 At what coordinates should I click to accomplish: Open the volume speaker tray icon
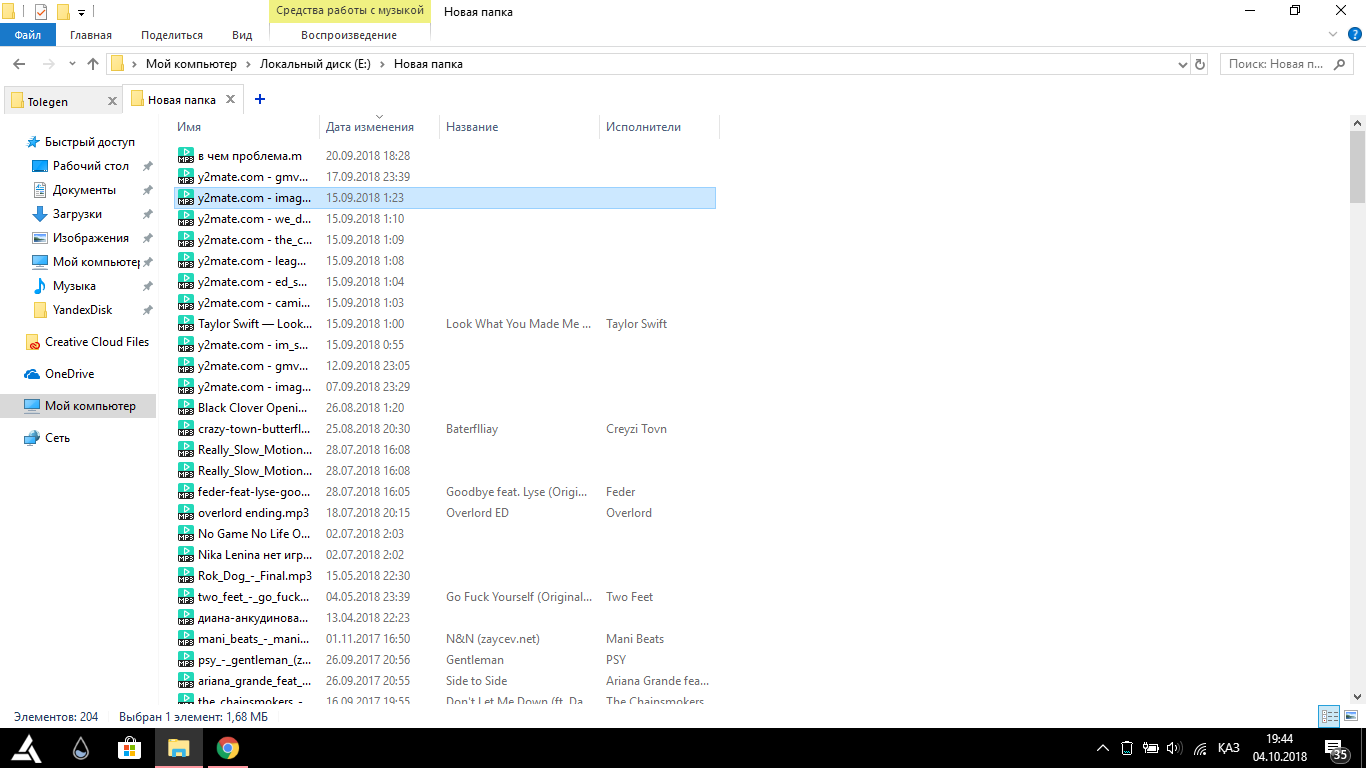point(1174,748)
